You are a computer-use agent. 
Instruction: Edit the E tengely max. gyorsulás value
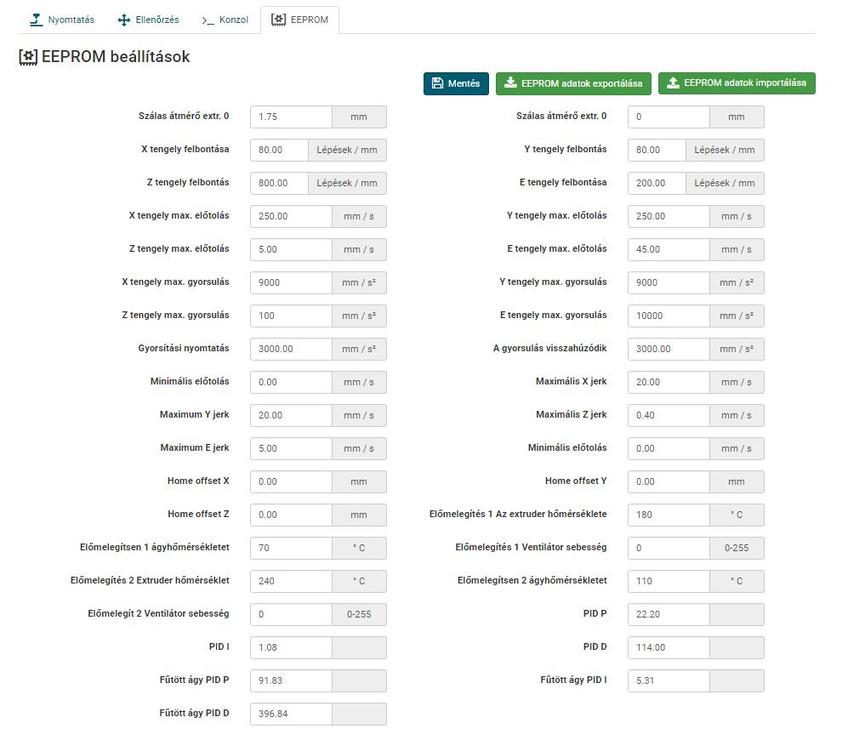(x=668, y=316)
